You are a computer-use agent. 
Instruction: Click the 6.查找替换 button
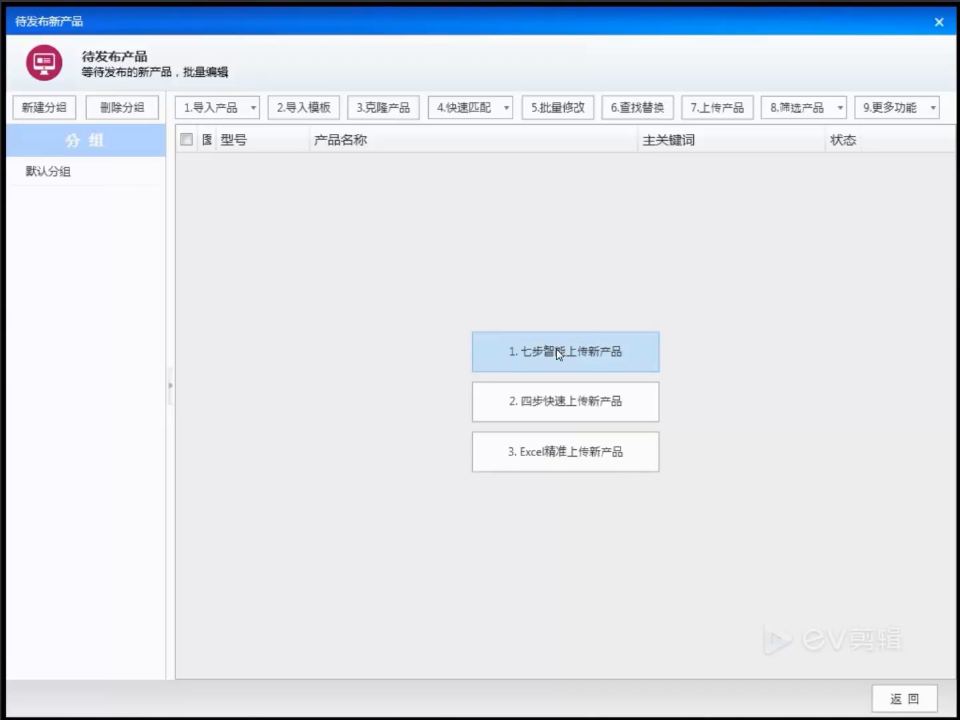[x=637, y=108]
